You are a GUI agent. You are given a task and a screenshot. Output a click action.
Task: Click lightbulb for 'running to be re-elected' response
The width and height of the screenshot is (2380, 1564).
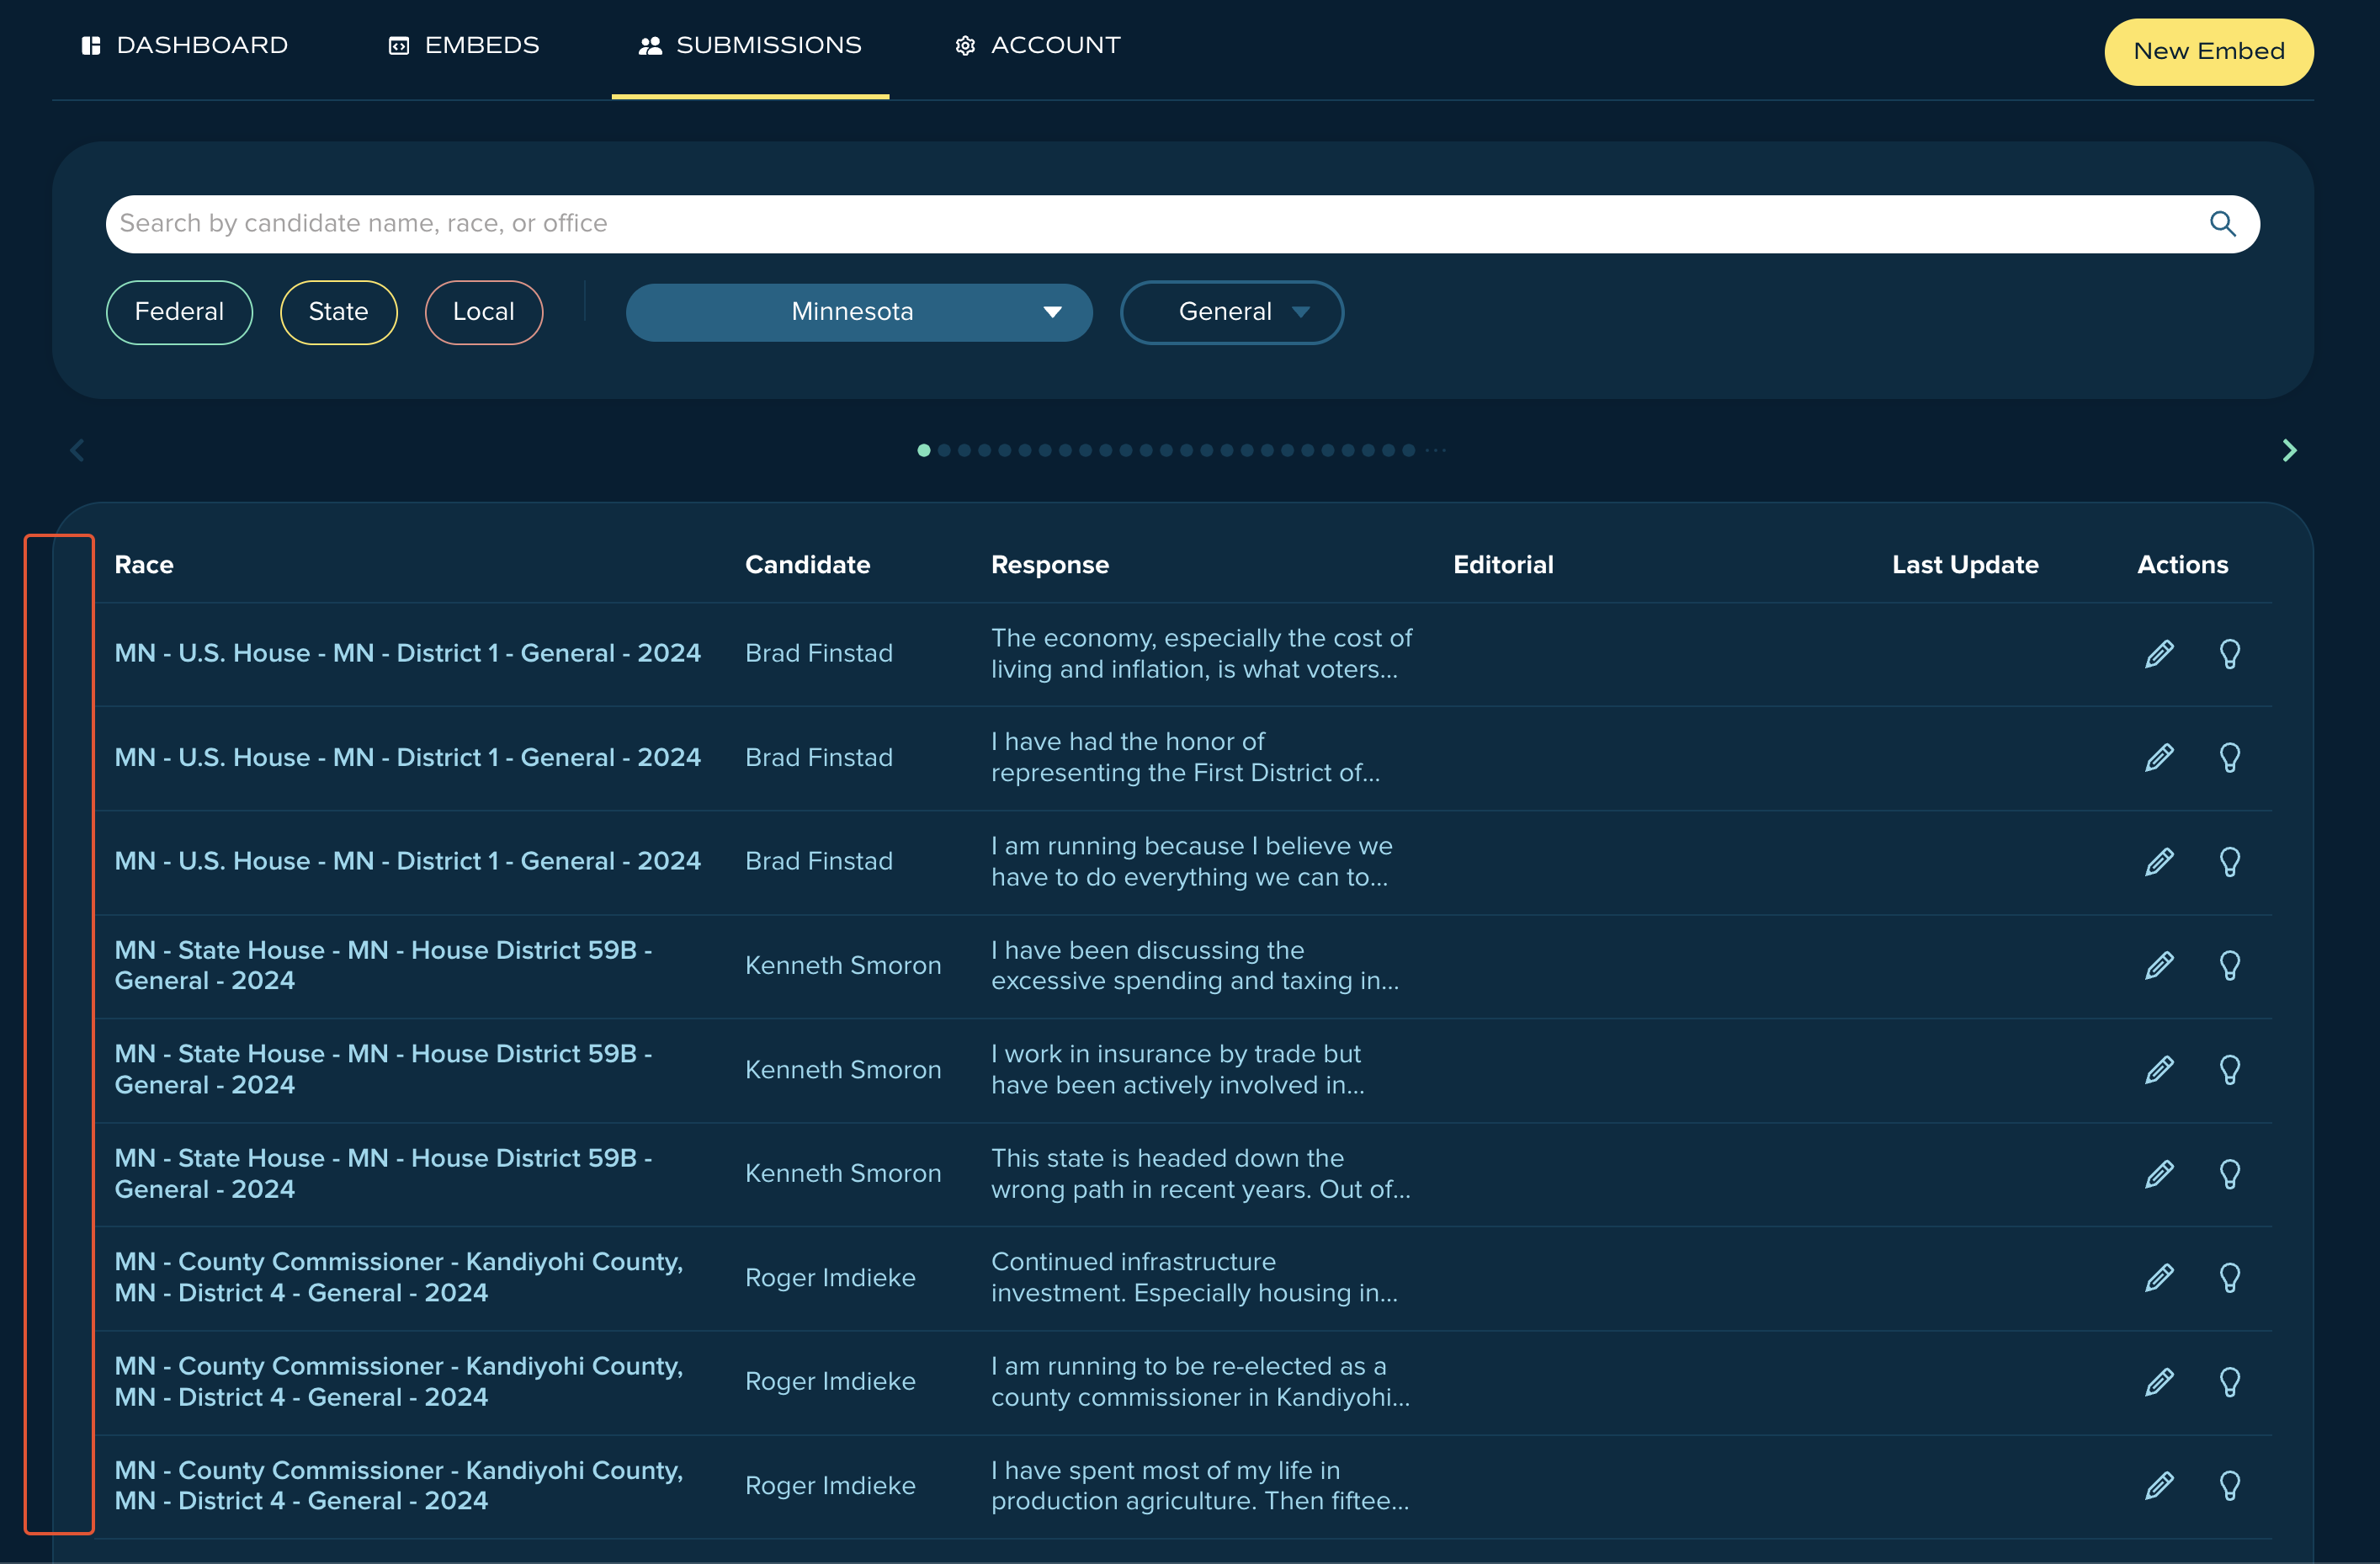tap(2229, 1382)
